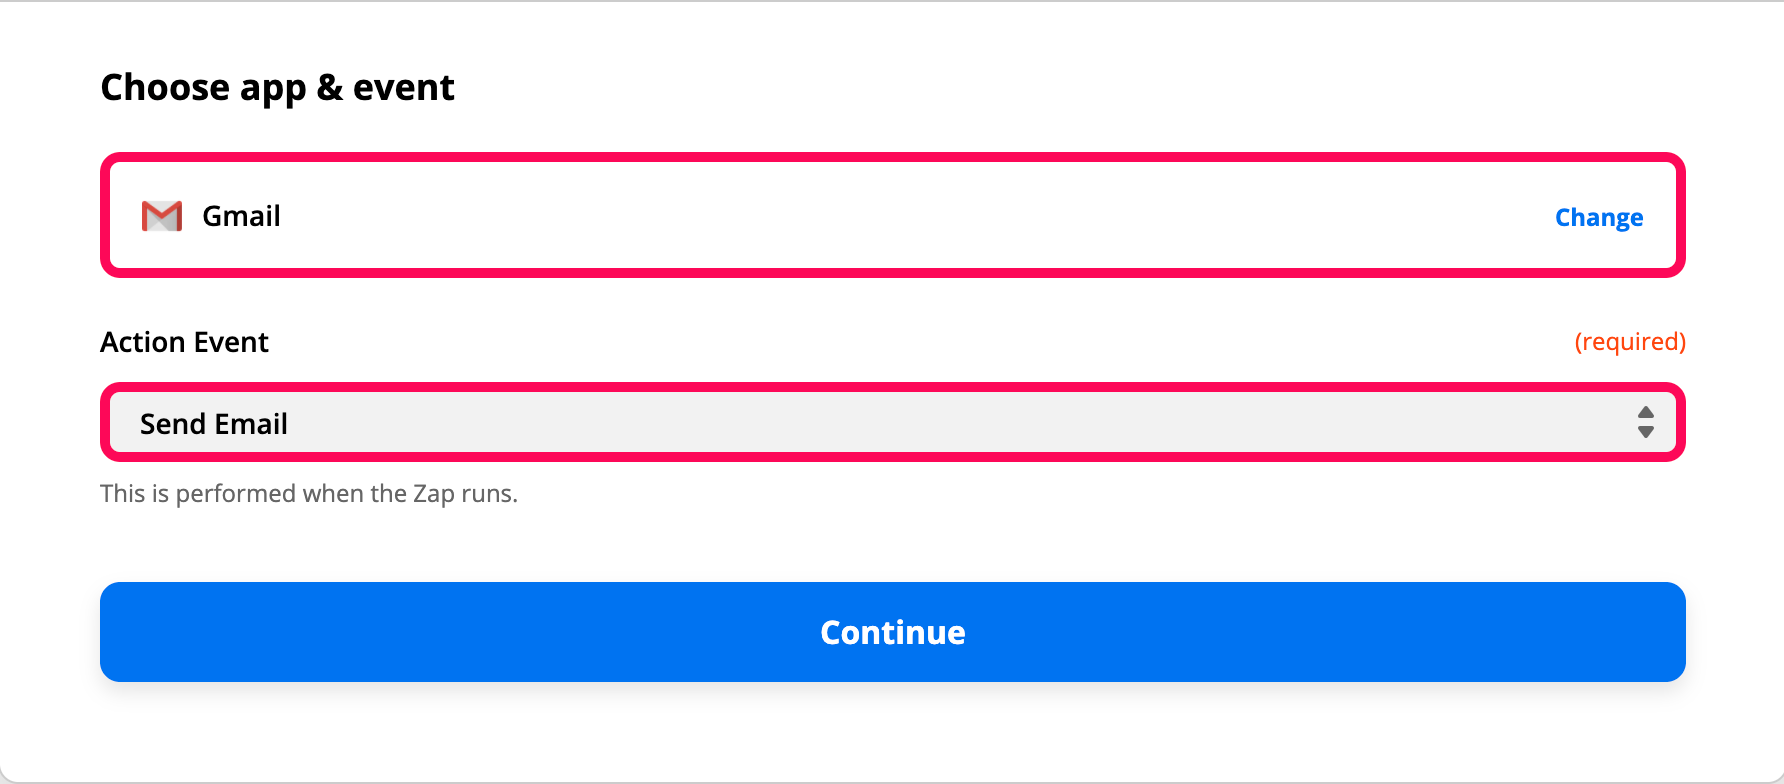Click the Action Event field label
1784x784 pixels.
(185, 342)
